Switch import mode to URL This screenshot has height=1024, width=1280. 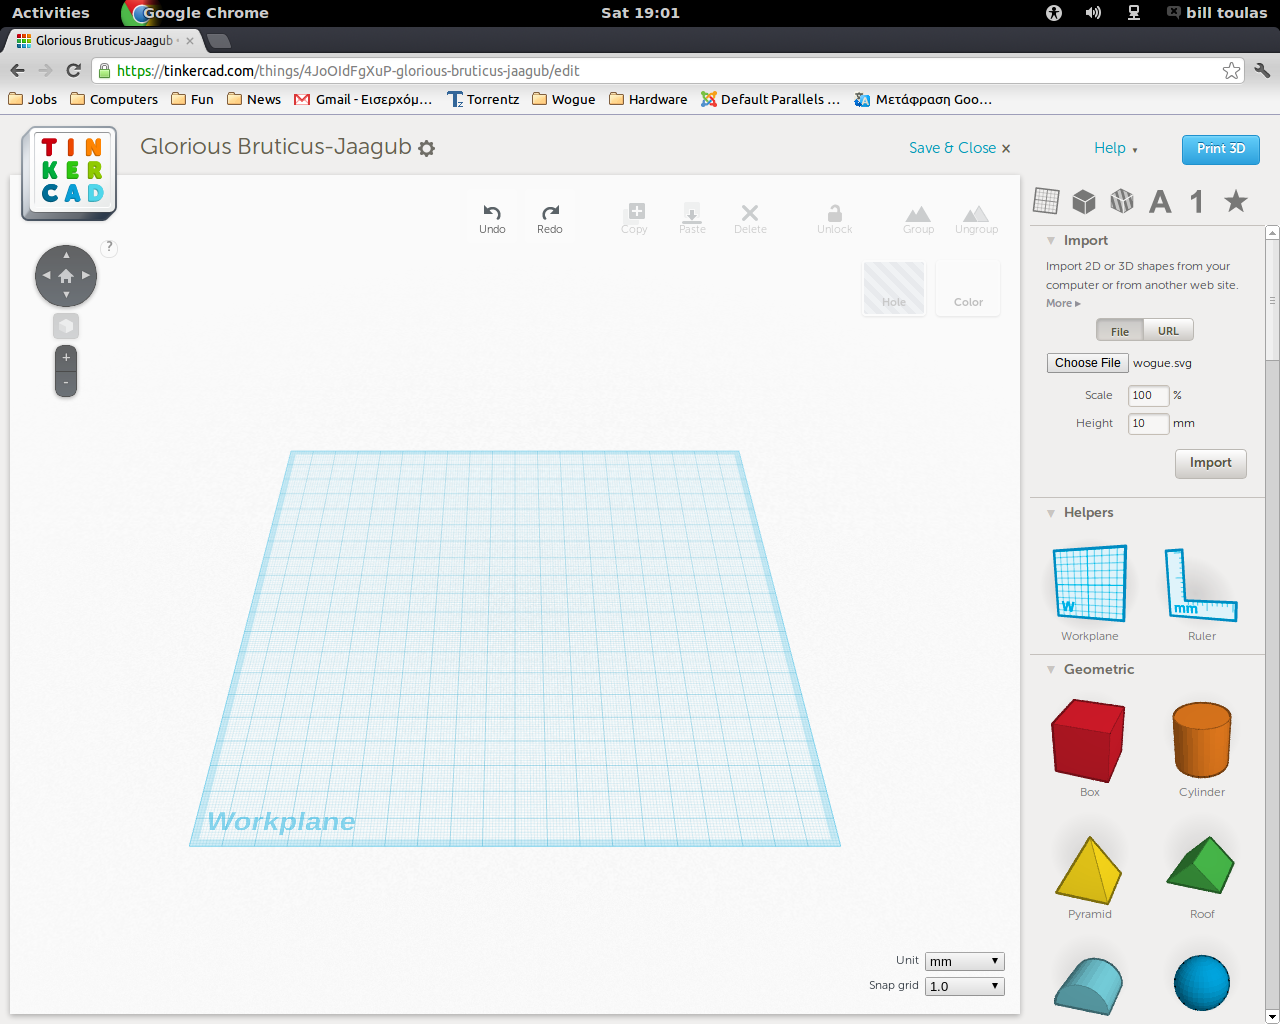1168,330
